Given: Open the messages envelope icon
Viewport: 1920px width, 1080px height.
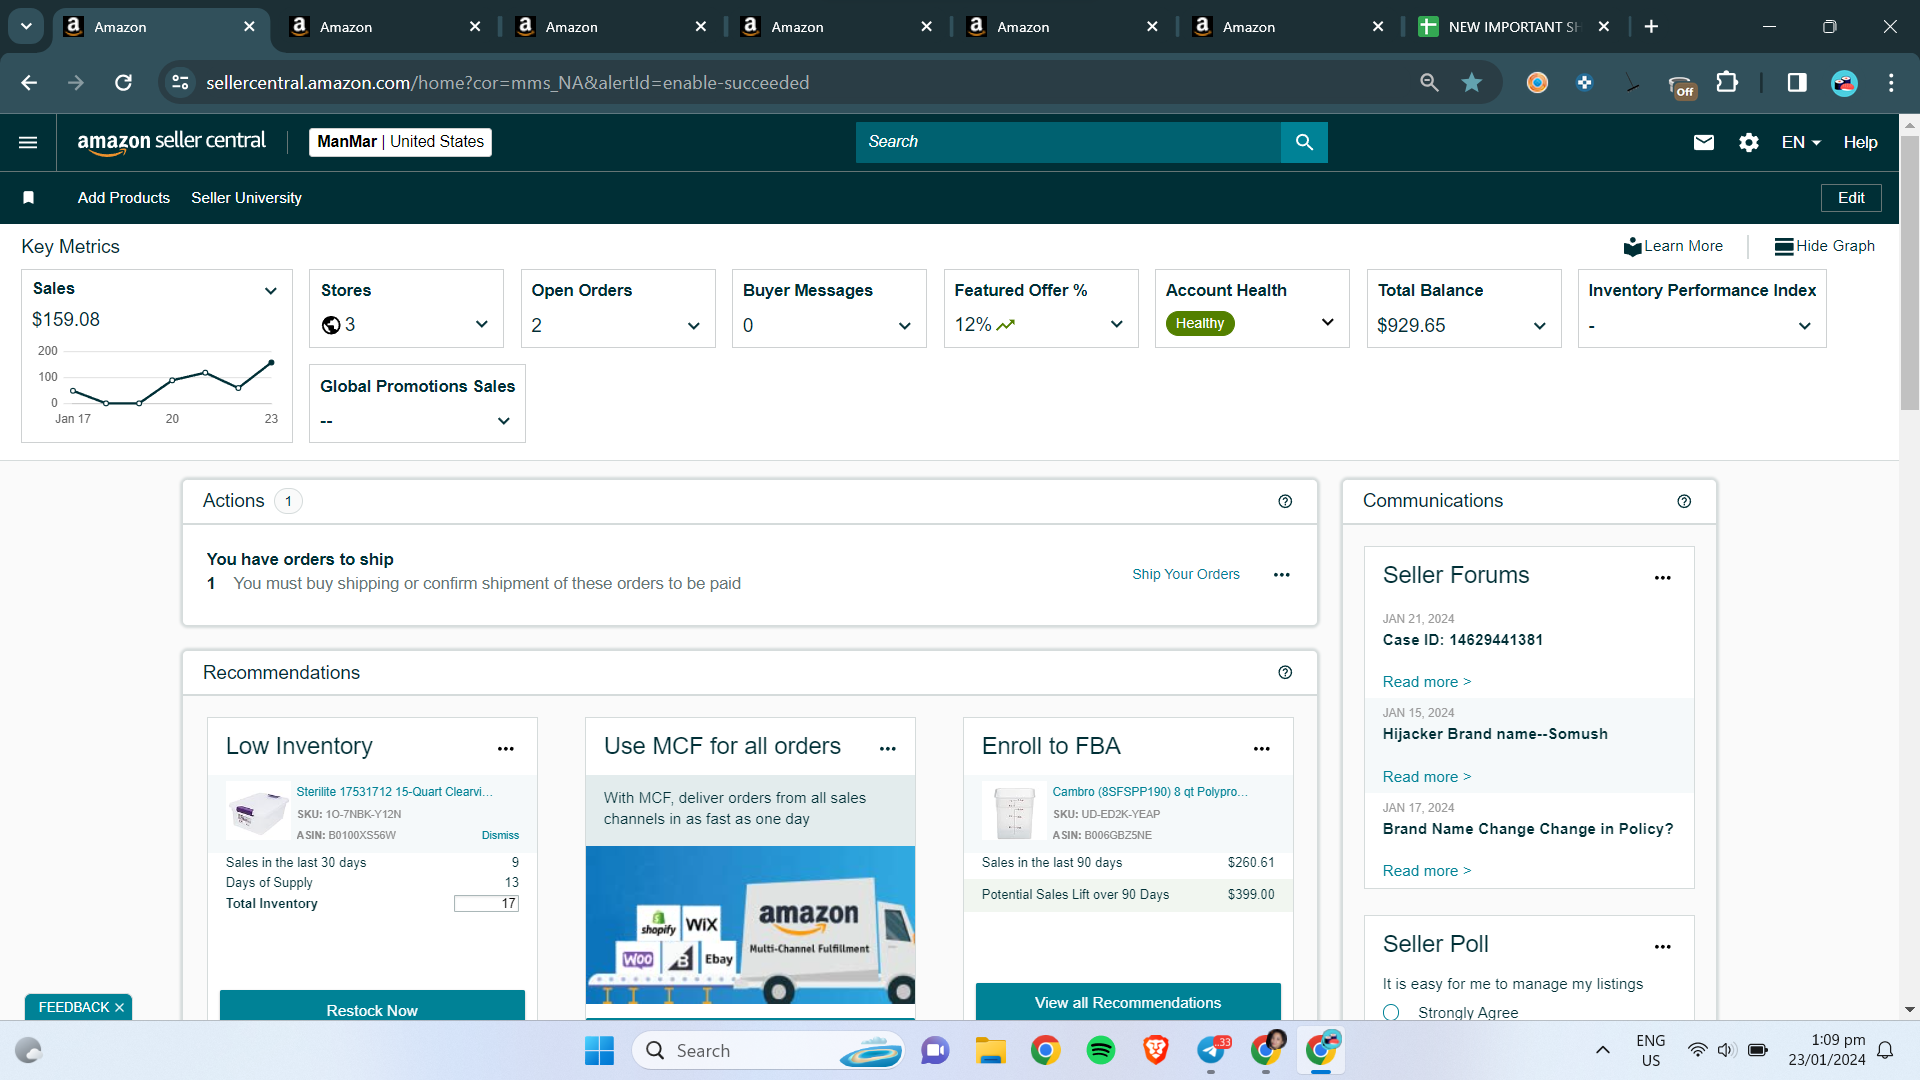Looking at the screenshot, I should (x=1704, y=142).
